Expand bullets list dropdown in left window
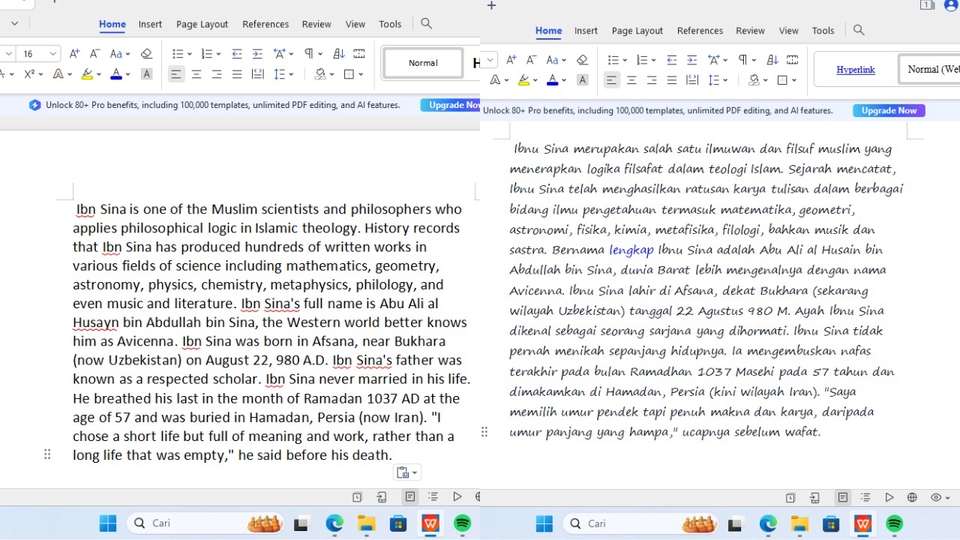 click(x=190, y=54)
